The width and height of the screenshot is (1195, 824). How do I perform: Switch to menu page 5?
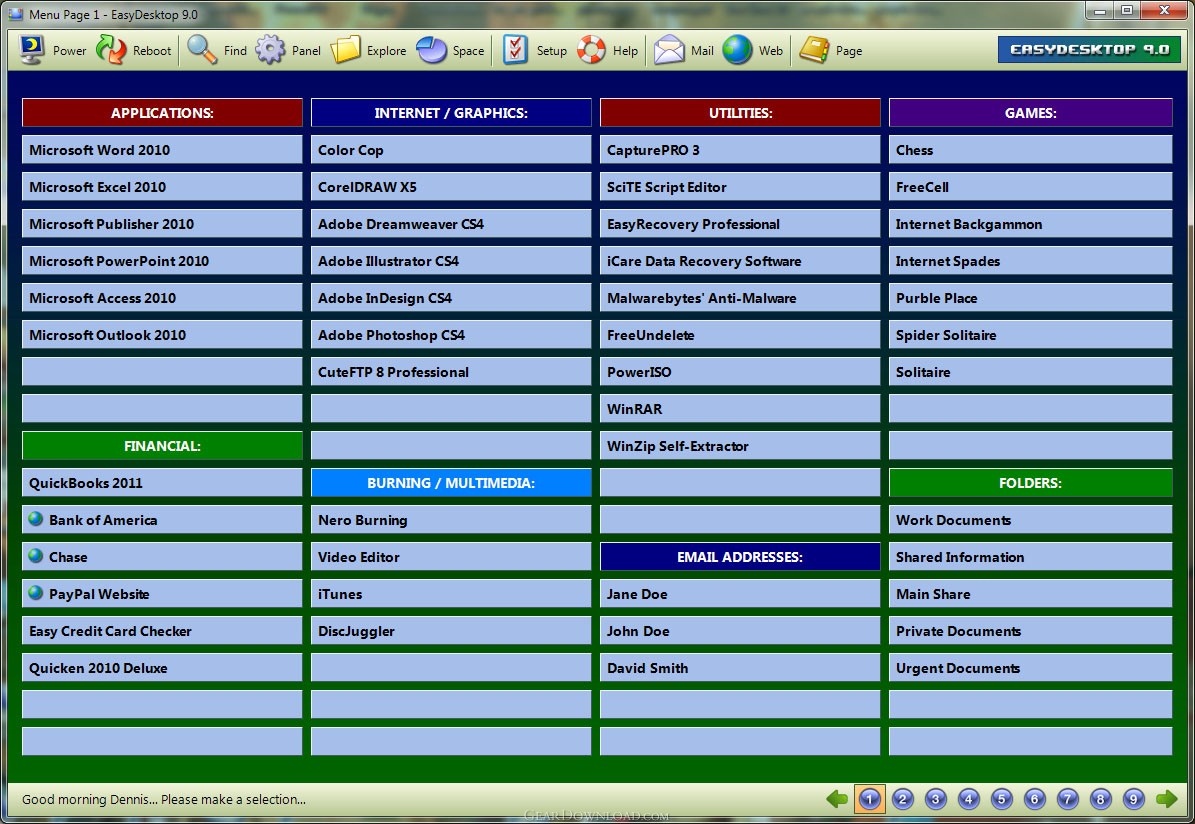coord(1002,798)
